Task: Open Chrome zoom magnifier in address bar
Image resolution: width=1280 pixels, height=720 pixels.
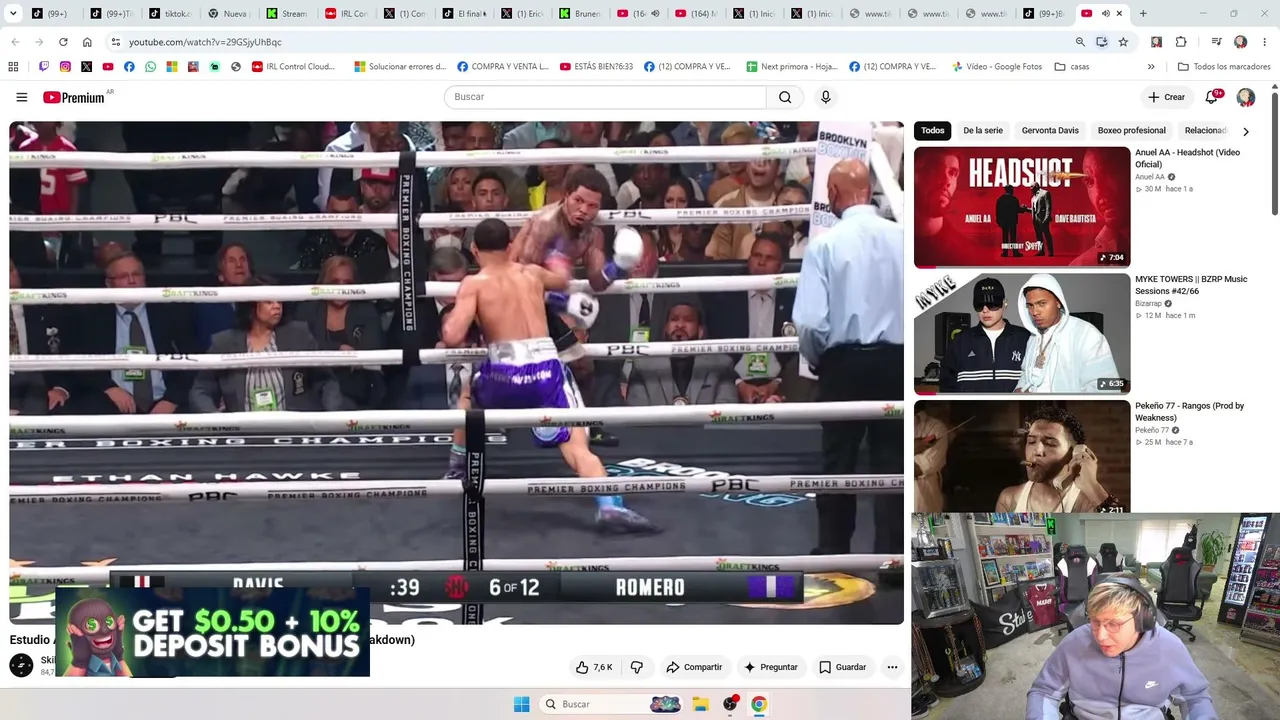Action: tap(1080, 42)
